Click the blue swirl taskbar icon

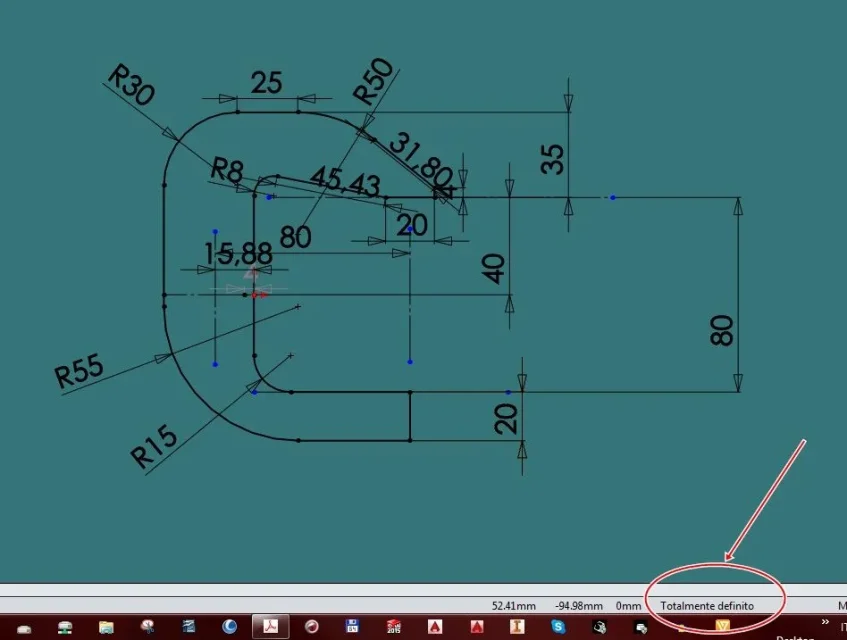pos(230,626)
